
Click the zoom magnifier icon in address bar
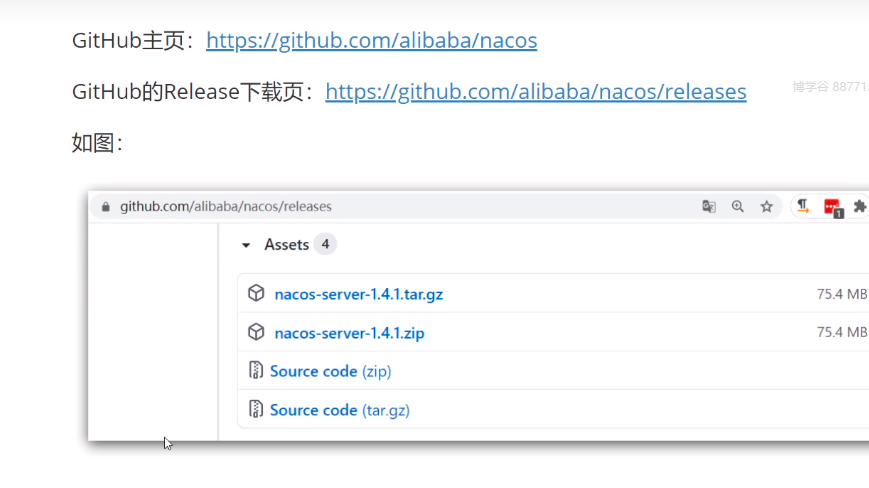point(738,207)
